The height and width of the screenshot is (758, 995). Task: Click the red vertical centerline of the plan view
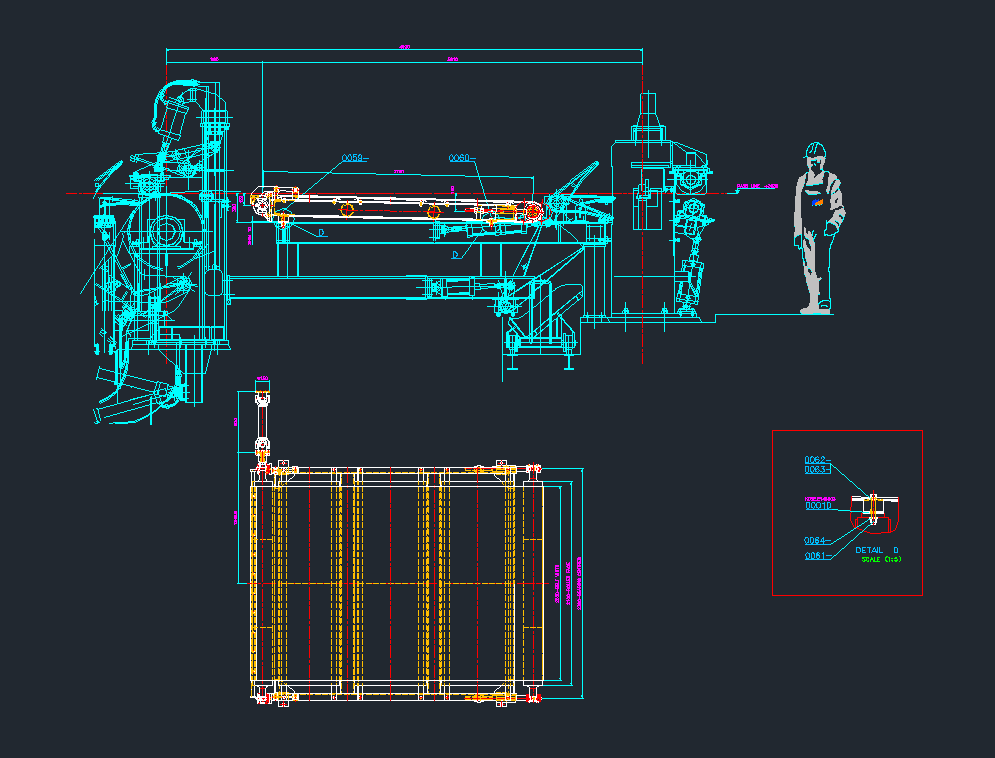pyautogui.click(x=389, y=580)
